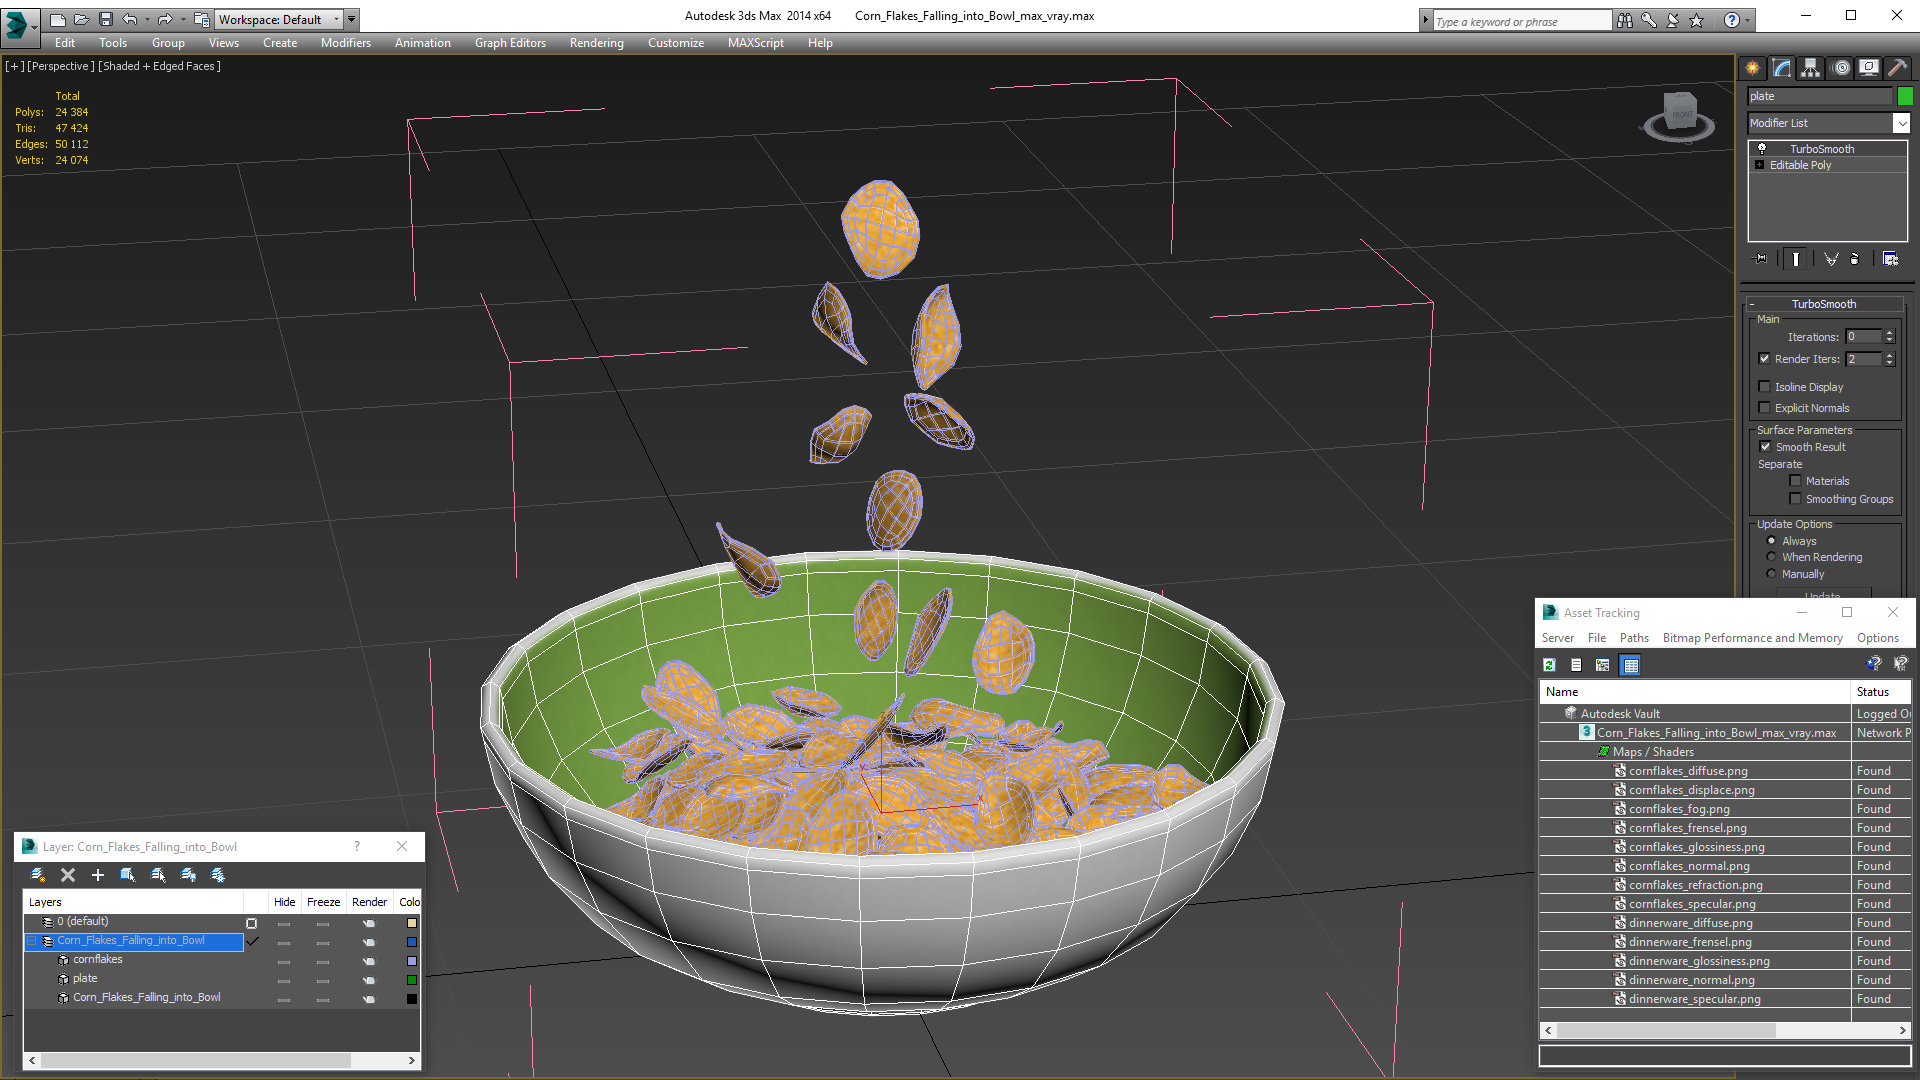Click the Undo arrow icon
This screenshot has width=1920, height=1080.
click(x=129, y=19)
